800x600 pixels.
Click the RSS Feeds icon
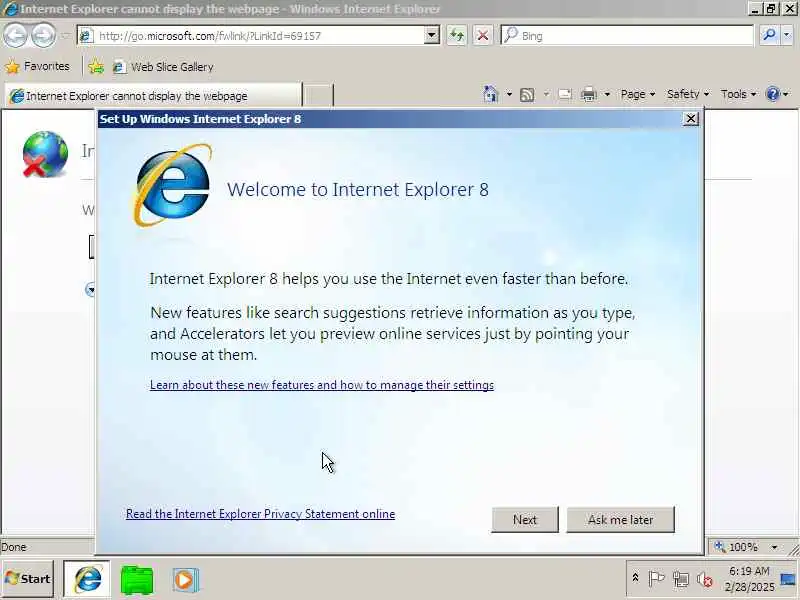[x=527, y=94]
